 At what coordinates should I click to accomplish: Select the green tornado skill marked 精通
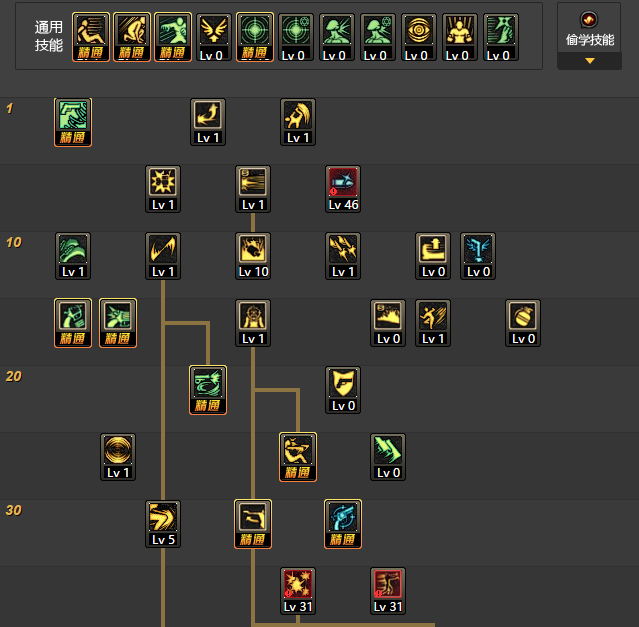point(208,390)
